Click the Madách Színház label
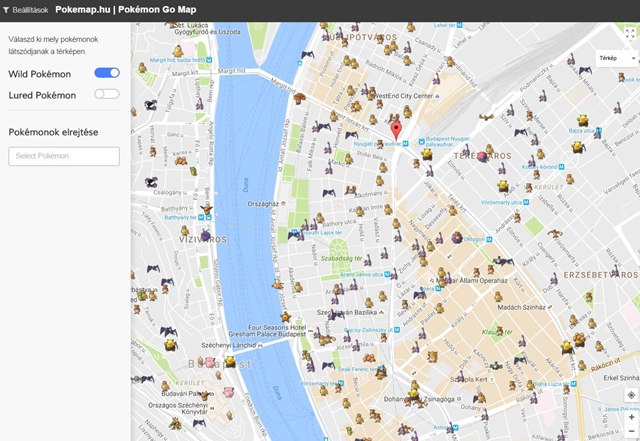 click(522, 307)
